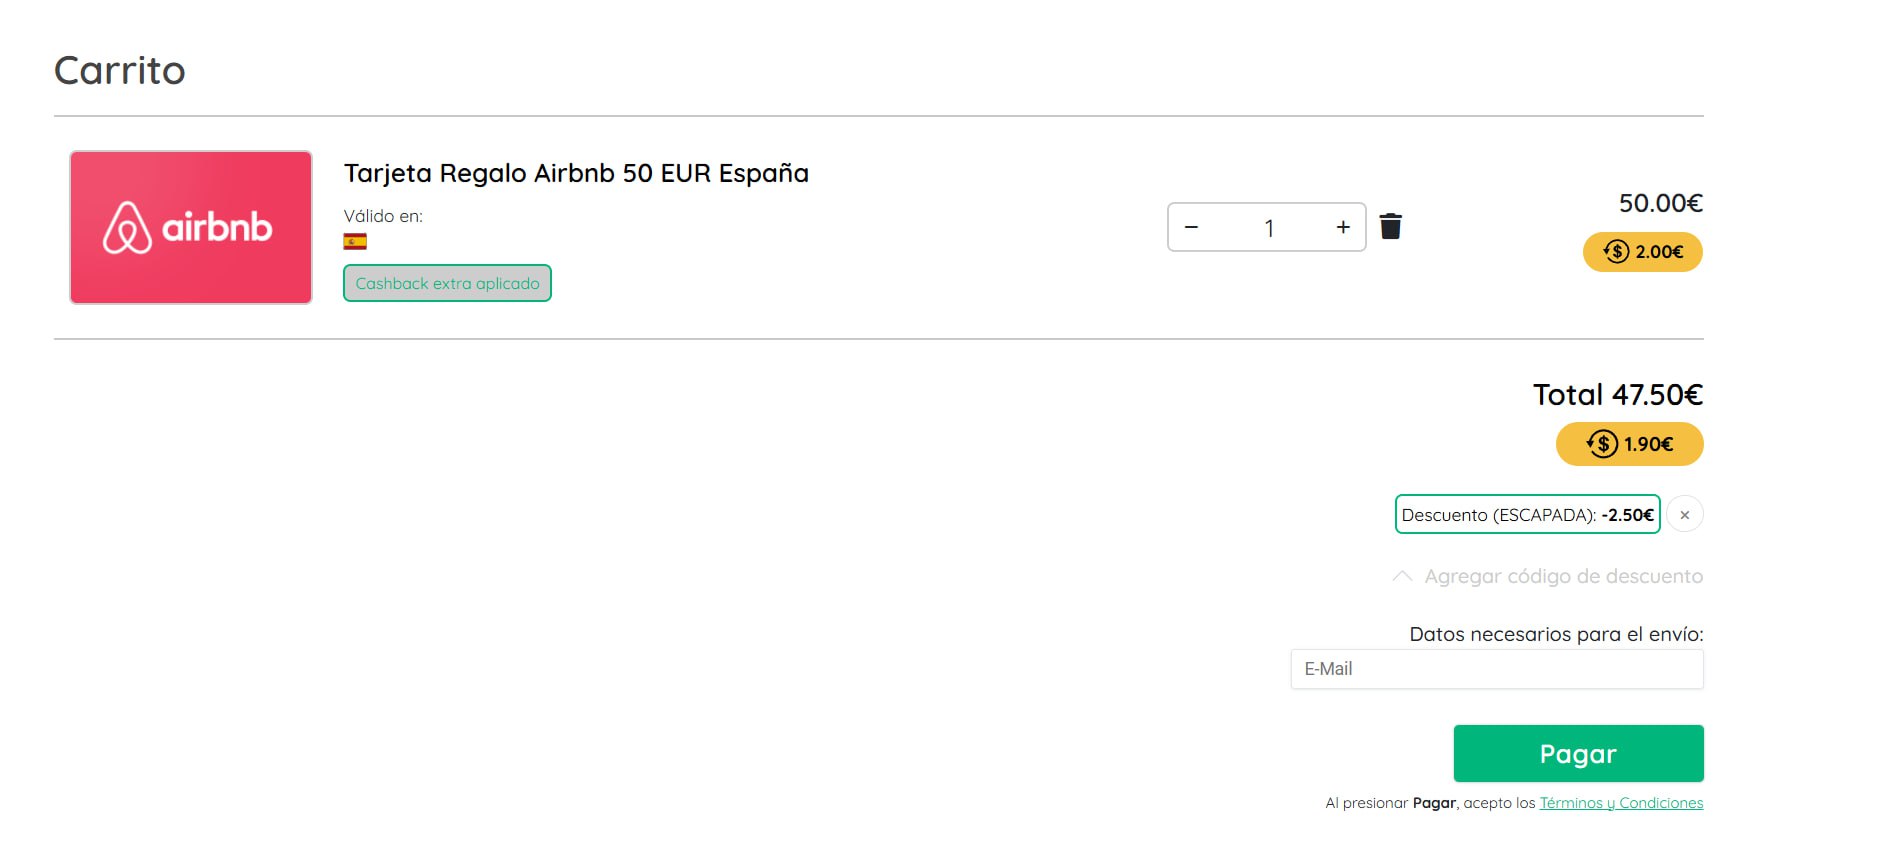1880x859 pixels.
Task: Click the chevron beside Agregar código de descuento
Action: pyautogui.click(x=1402, y=577)
